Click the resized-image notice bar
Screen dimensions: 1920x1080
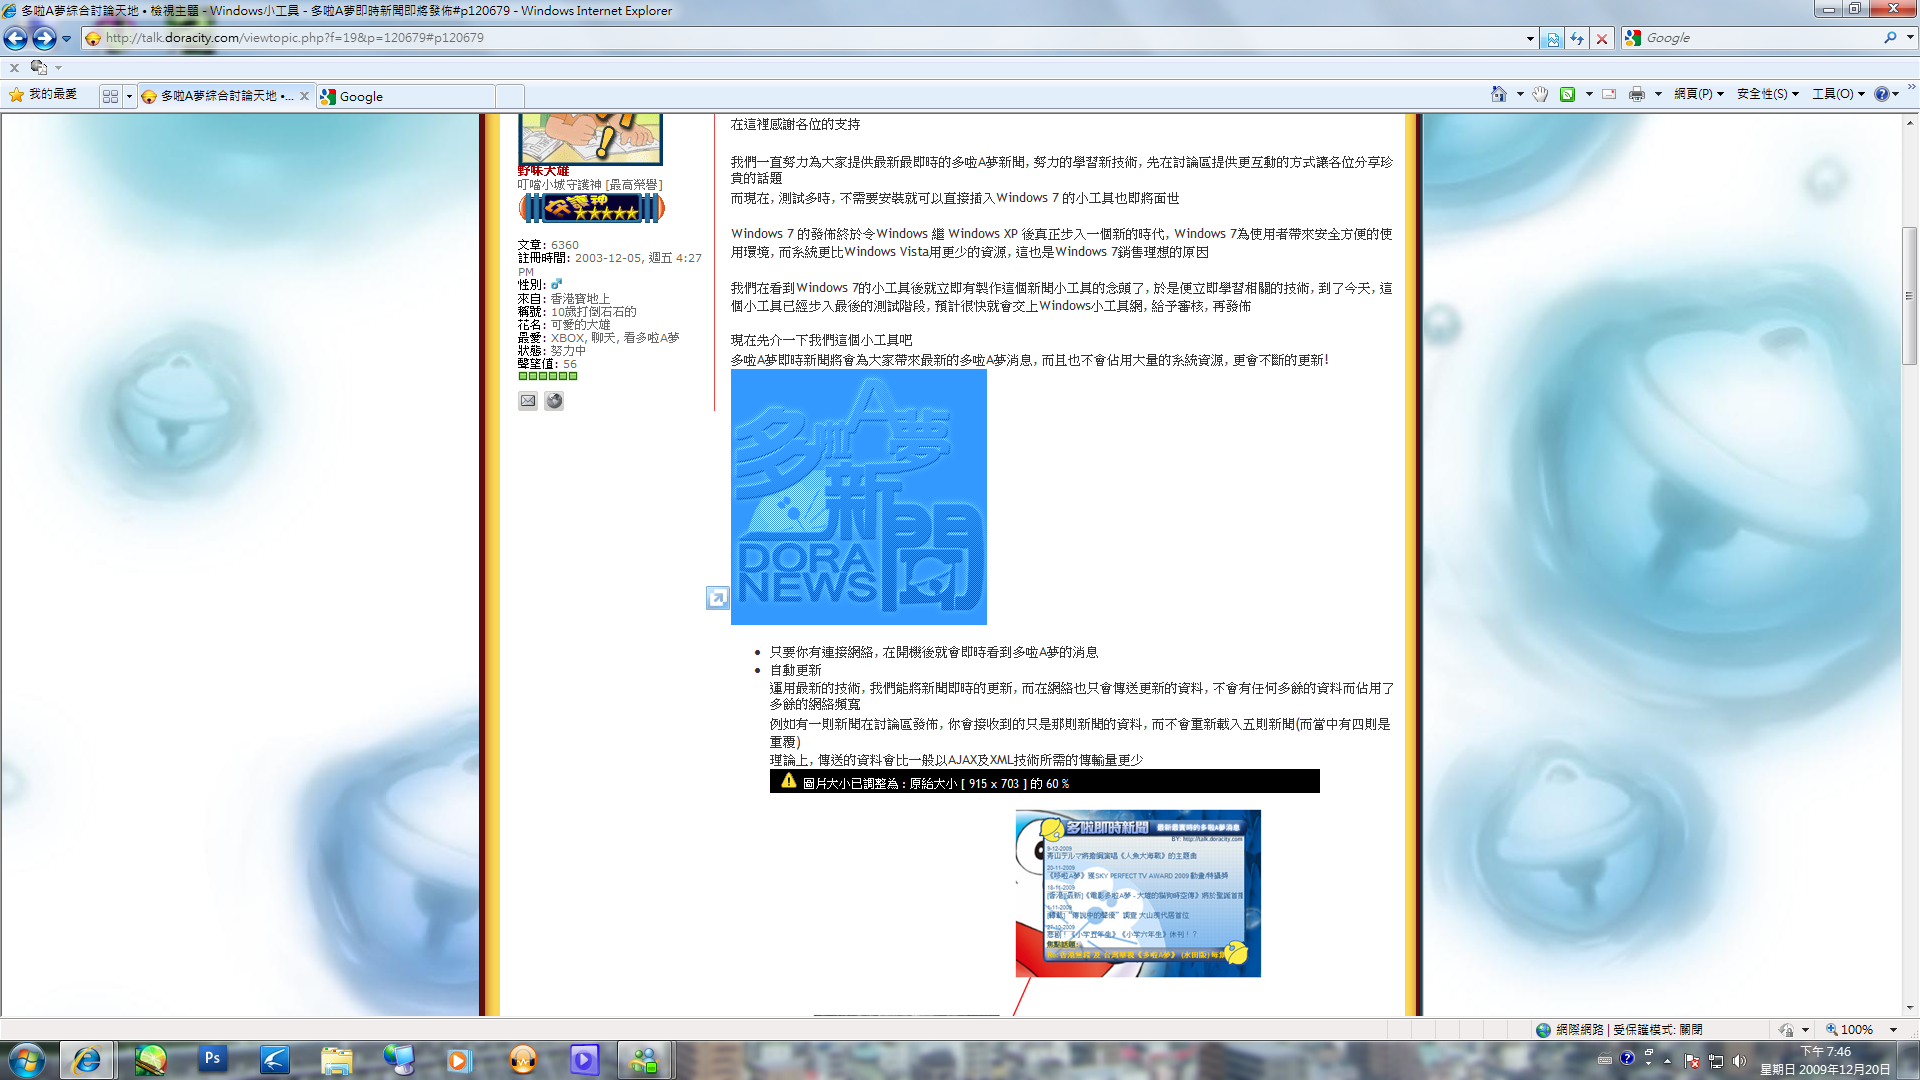click(1044, 782)
